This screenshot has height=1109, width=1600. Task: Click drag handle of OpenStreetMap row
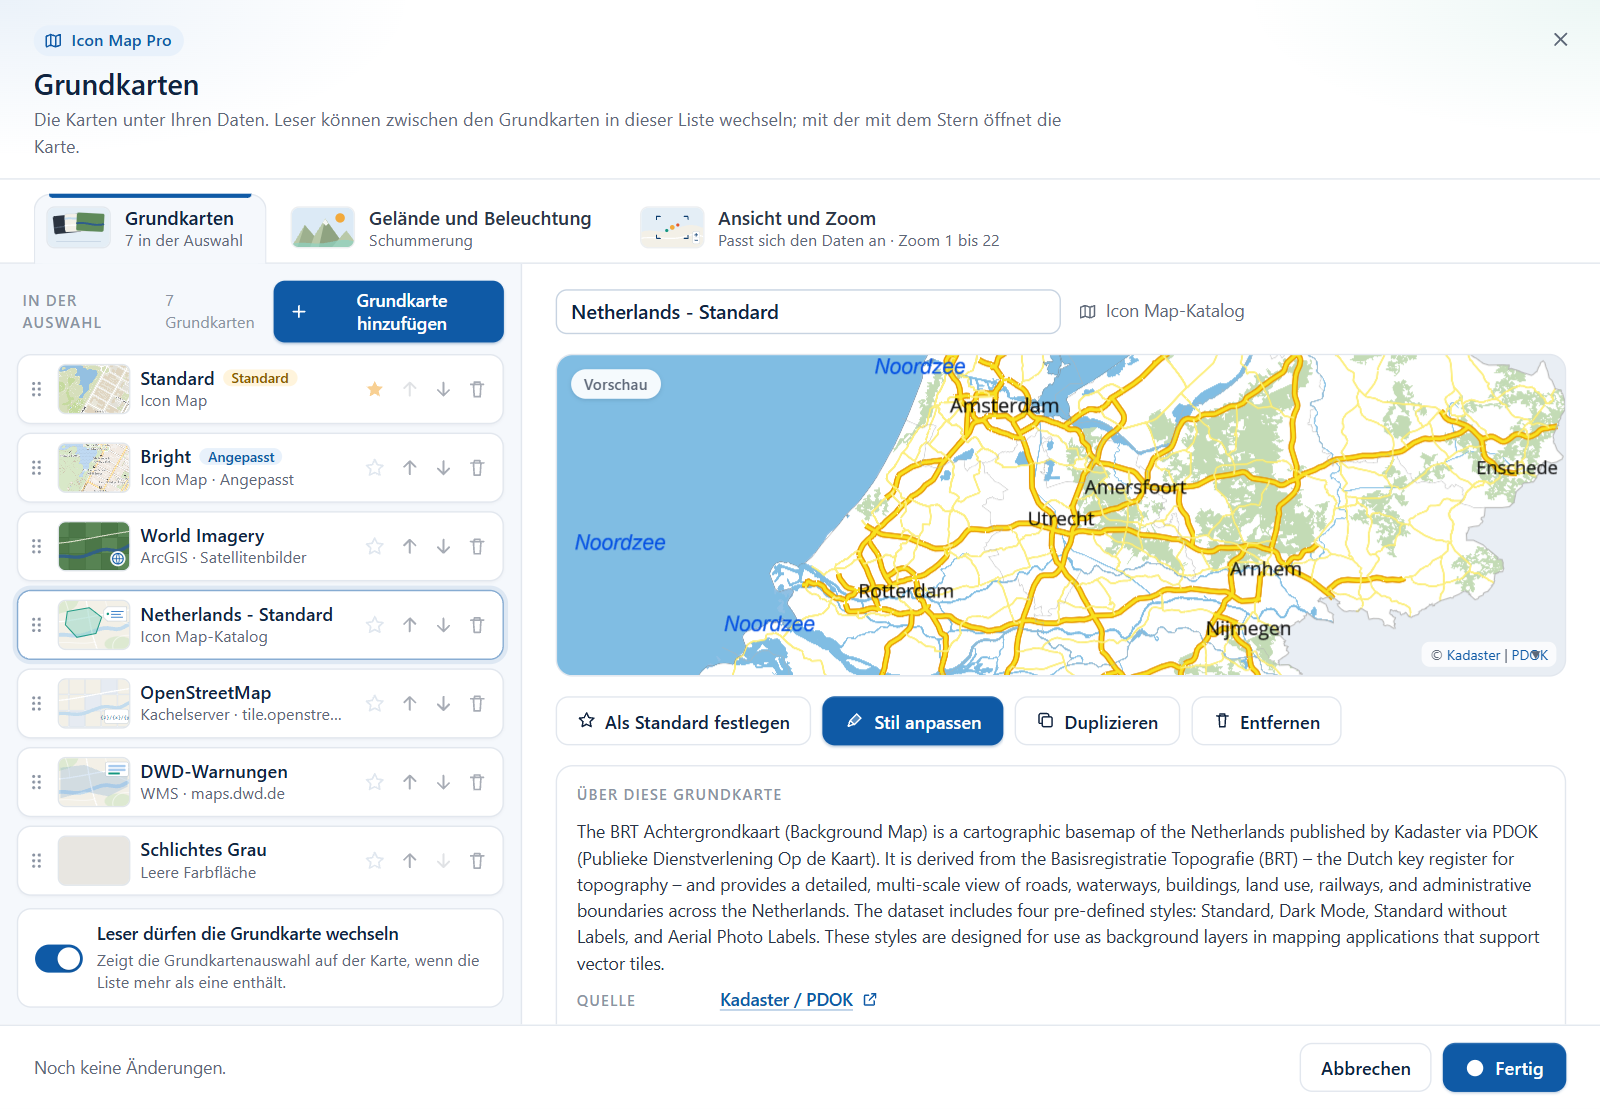(37, 704)
